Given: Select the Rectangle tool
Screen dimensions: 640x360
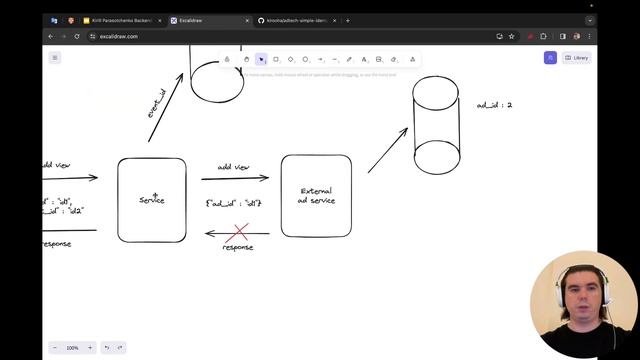Looking at the screenshot, I should point(276,60).
